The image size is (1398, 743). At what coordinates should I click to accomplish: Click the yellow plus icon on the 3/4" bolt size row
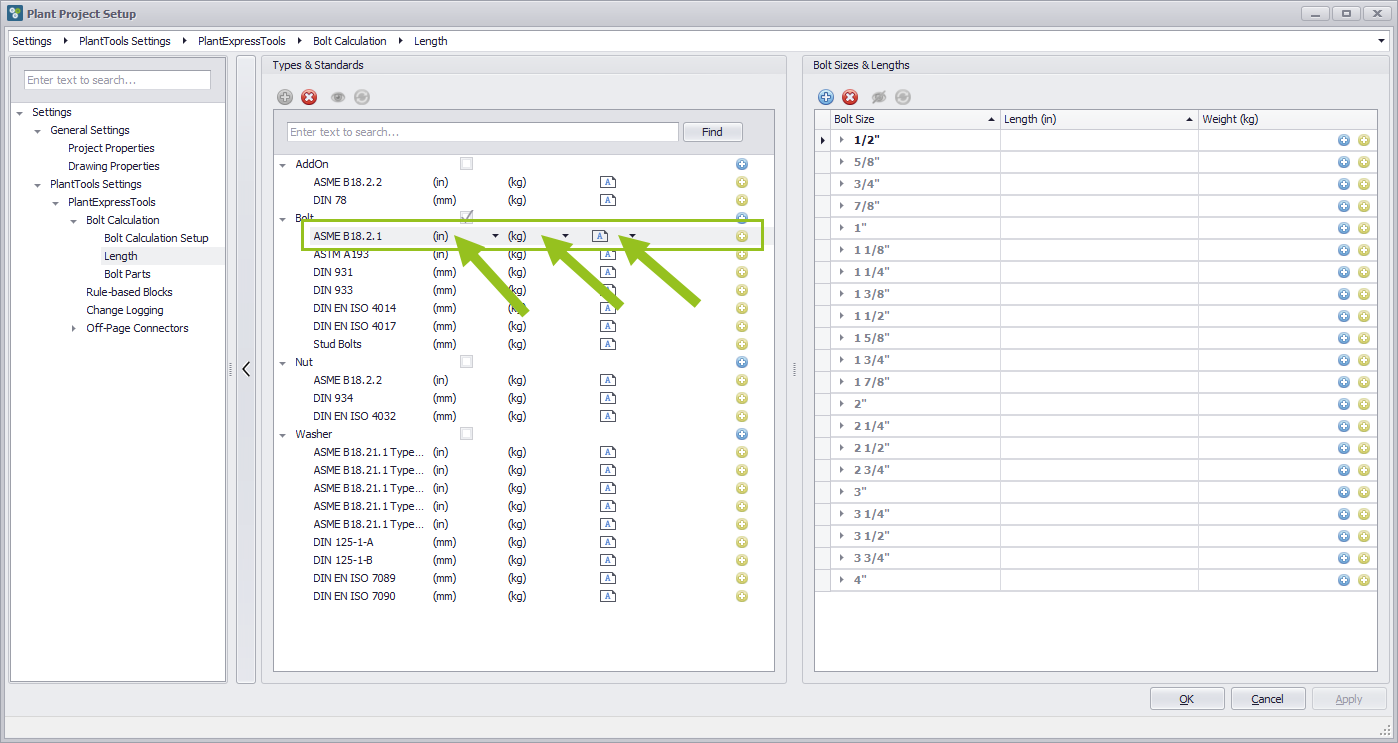(x=1364, y=184)
